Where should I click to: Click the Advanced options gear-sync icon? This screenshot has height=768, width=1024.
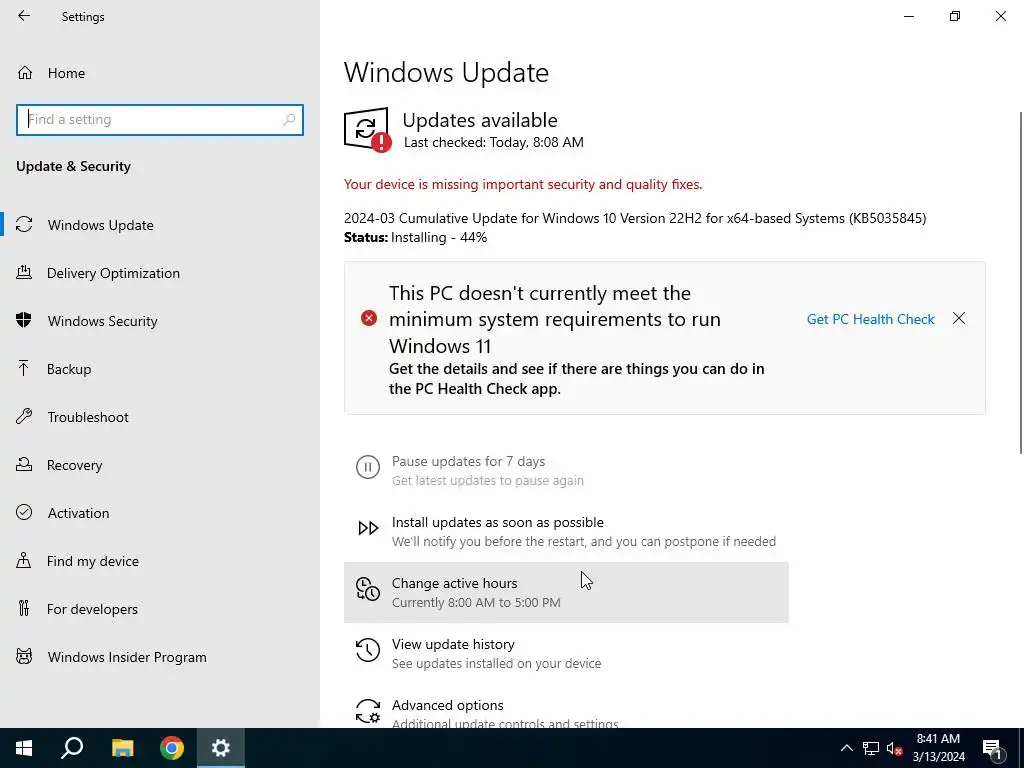[x=368, y=711]
